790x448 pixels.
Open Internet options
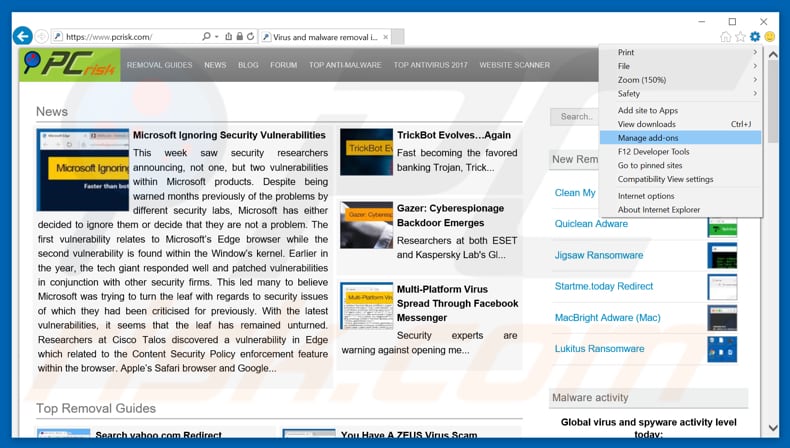680,196
